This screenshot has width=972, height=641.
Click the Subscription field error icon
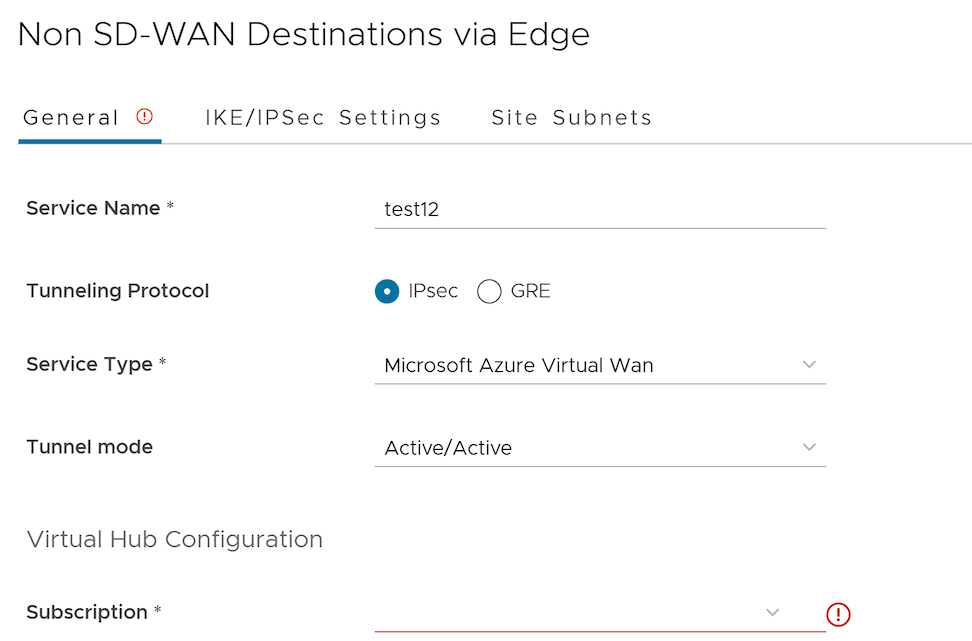pyautogui.click(x=838, y=614)
